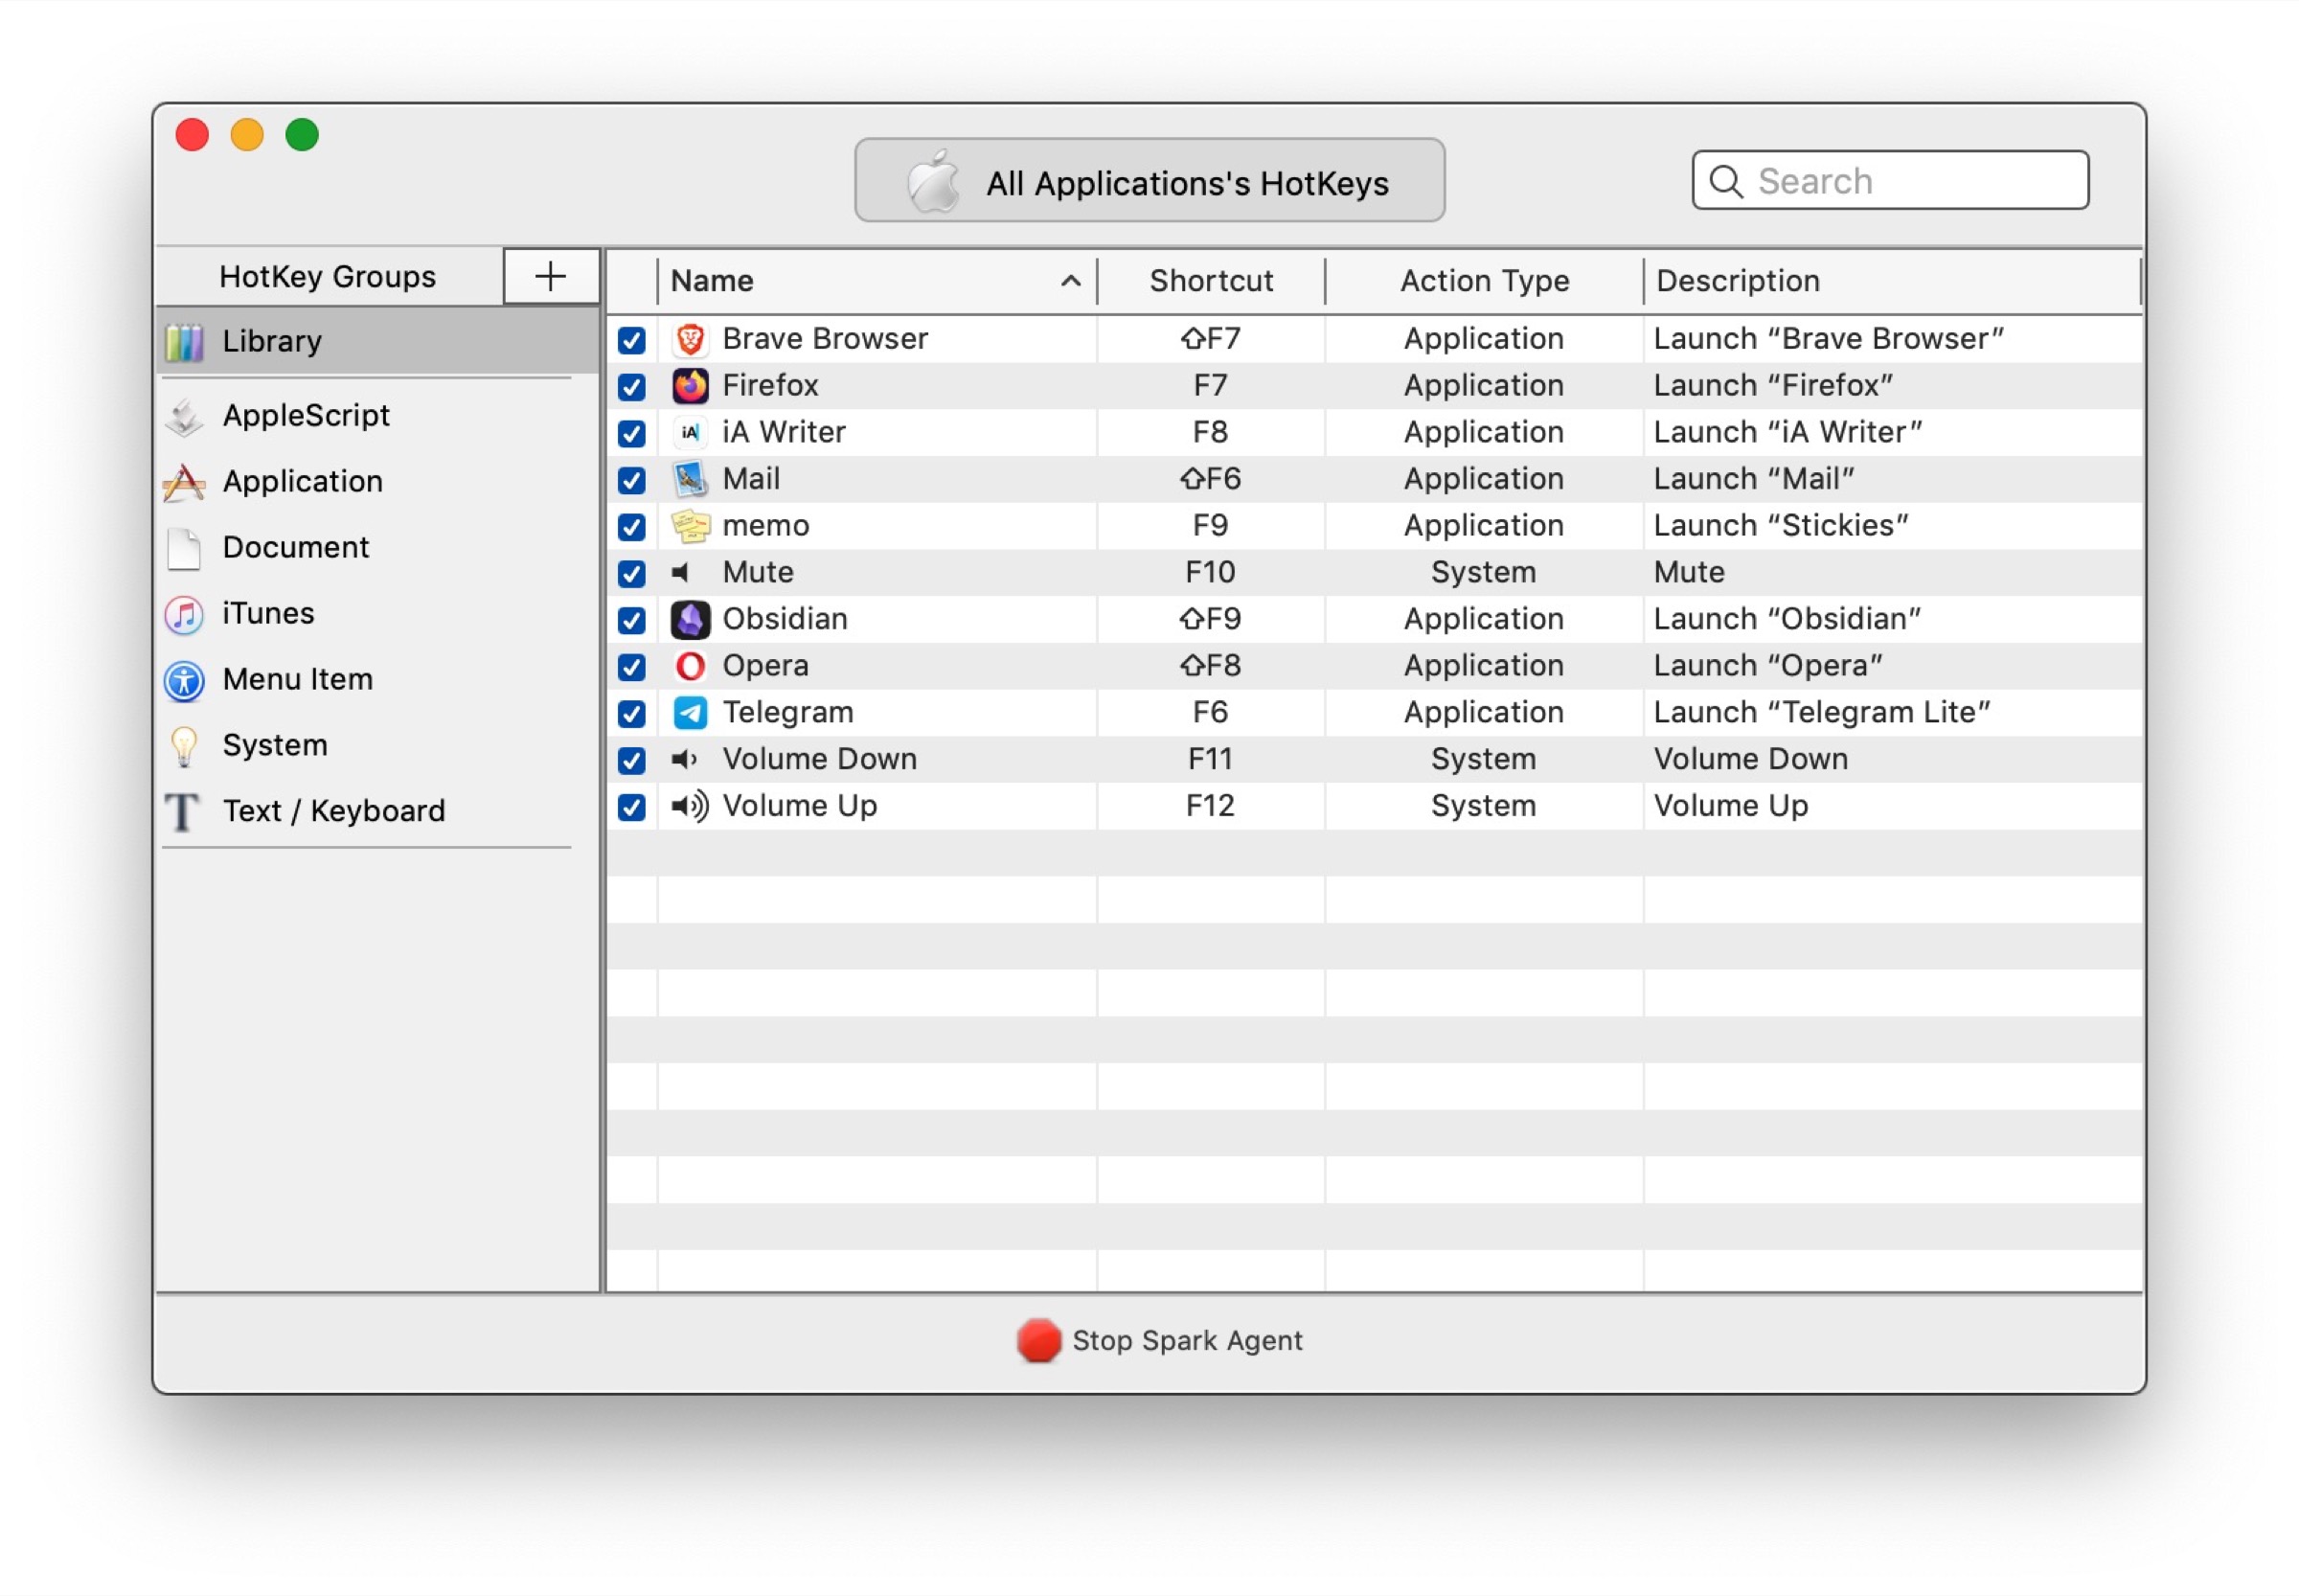Select the Library group in sidebar
The image size is (2299, 1596).
point(272,341)
